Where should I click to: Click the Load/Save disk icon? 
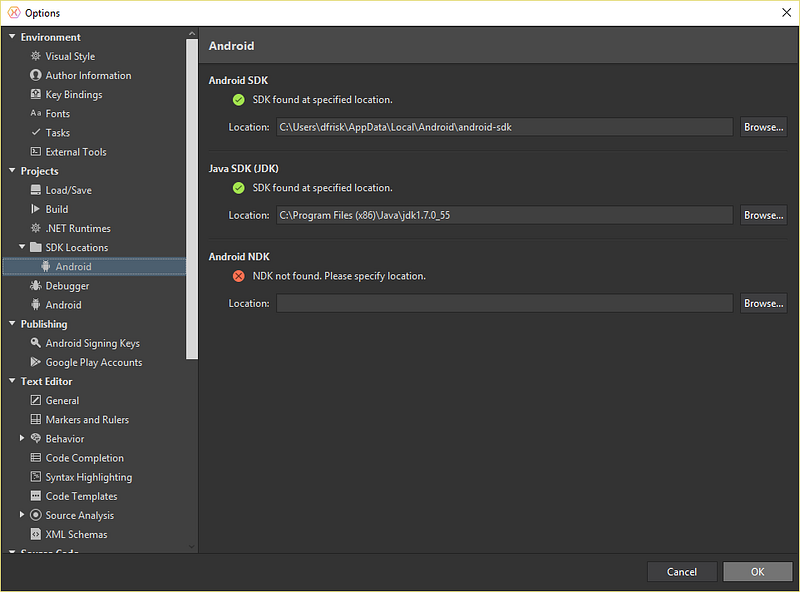pos(36,190)
